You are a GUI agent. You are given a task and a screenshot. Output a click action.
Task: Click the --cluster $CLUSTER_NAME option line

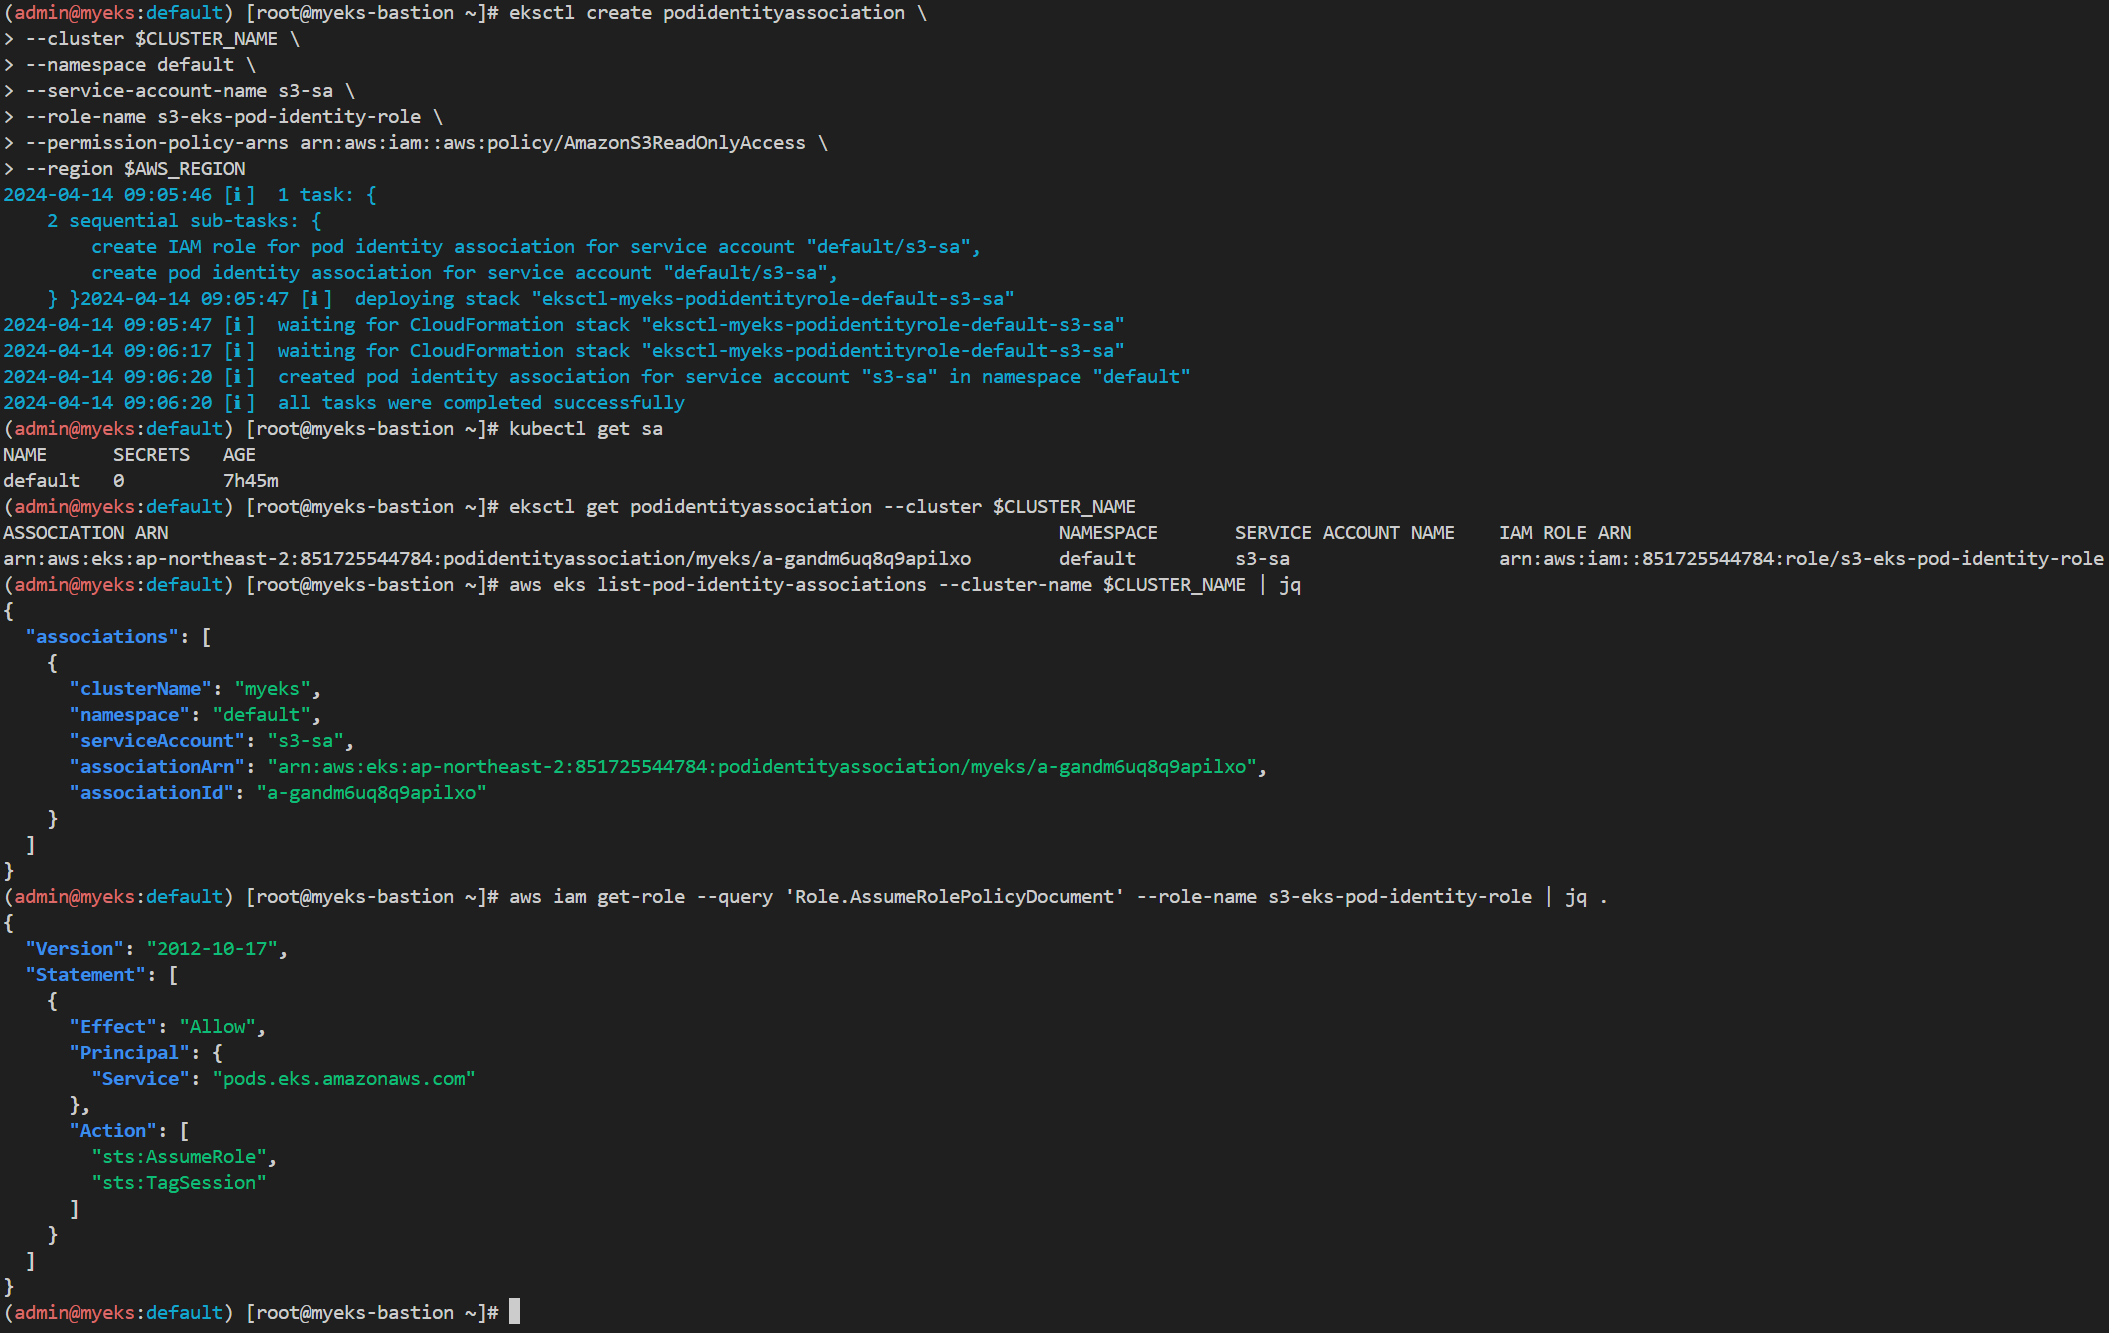(162, 39)
